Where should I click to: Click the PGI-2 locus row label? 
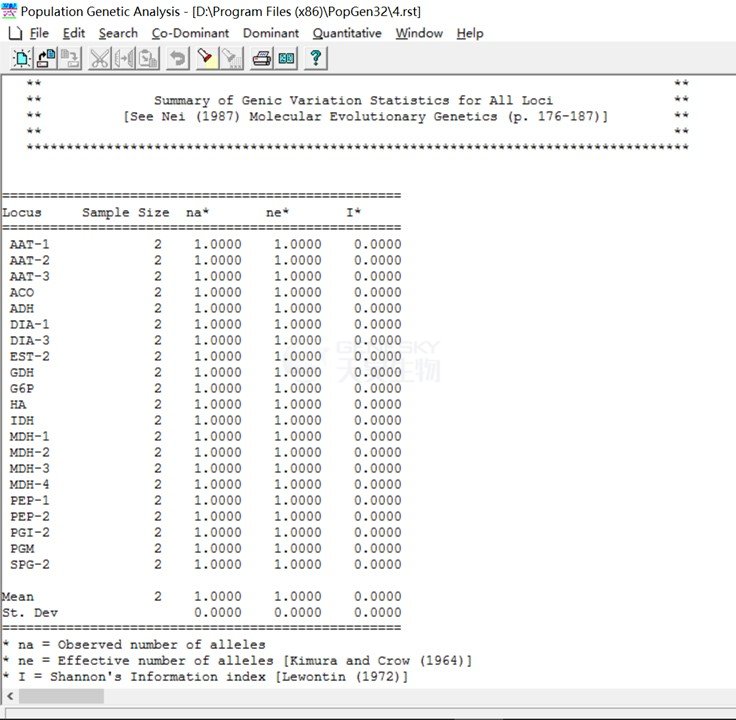click(x=30, y=533)
